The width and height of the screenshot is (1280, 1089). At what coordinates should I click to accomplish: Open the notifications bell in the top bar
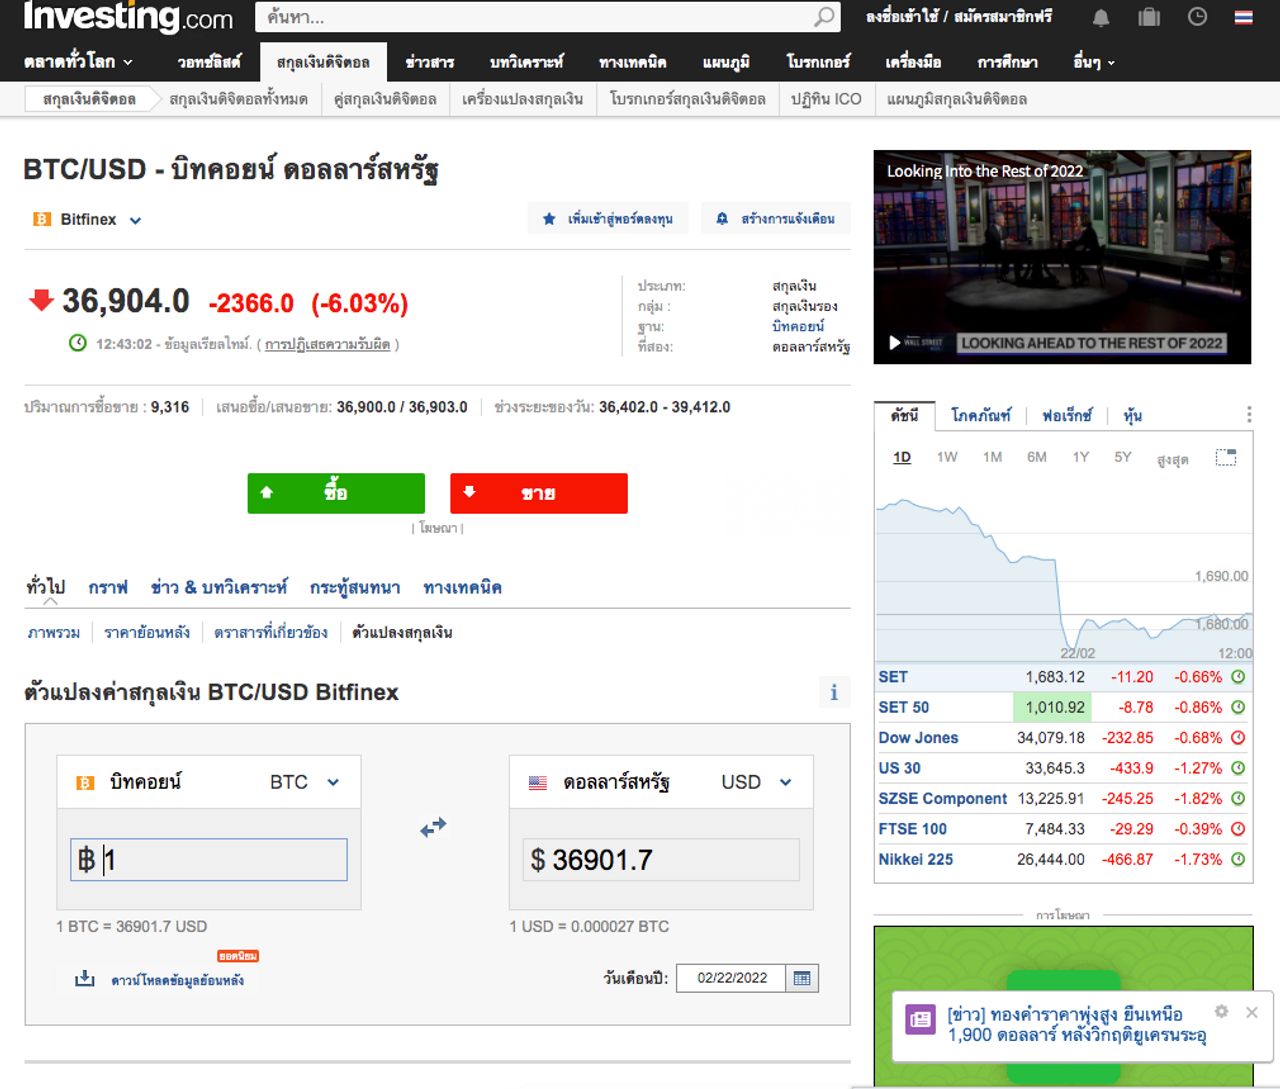pyautogui.click(x=1100, y=18)
